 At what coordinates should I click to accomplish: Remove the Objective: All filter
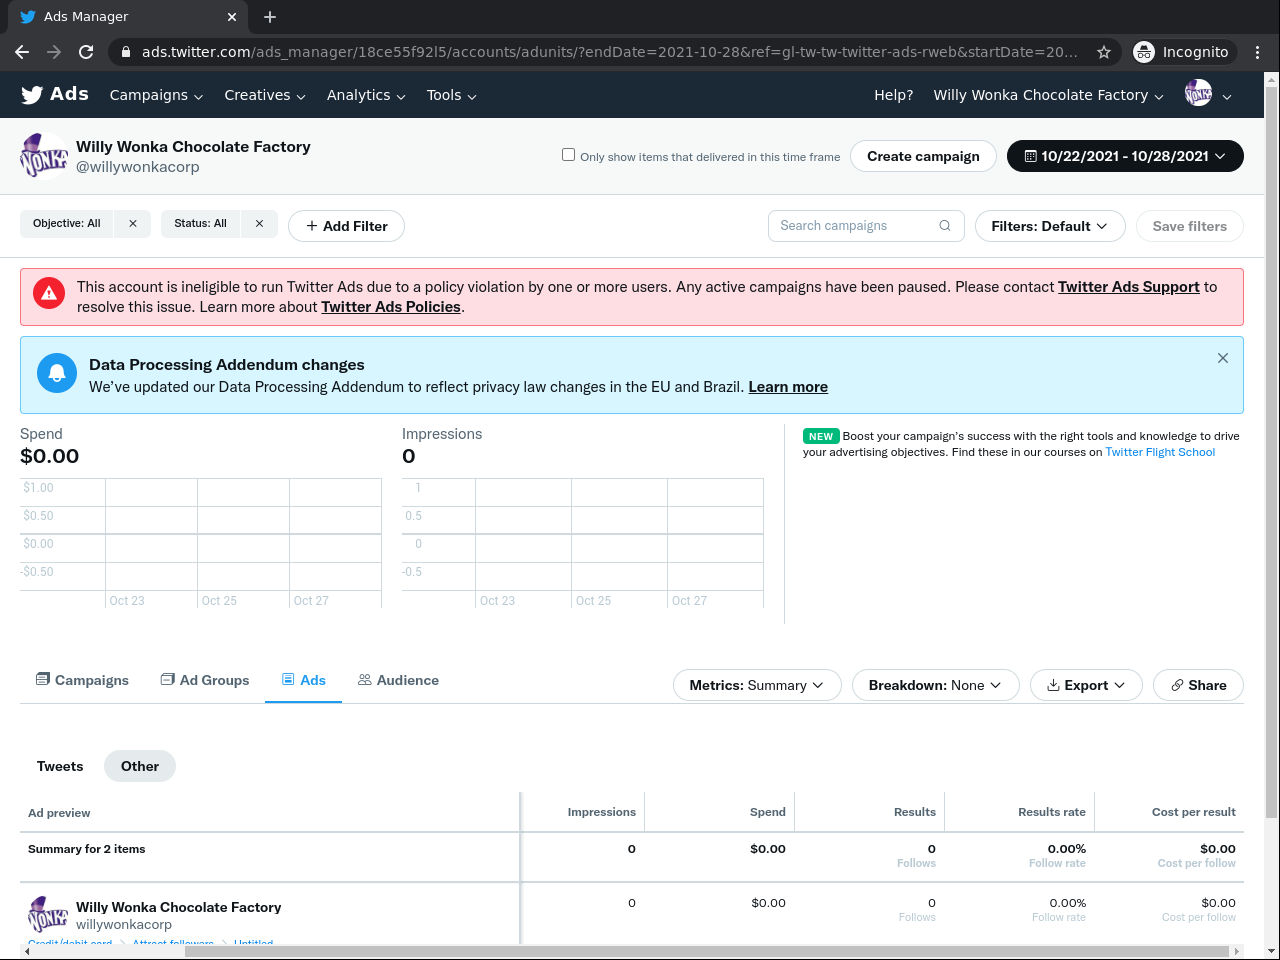(x=133, y=224)
